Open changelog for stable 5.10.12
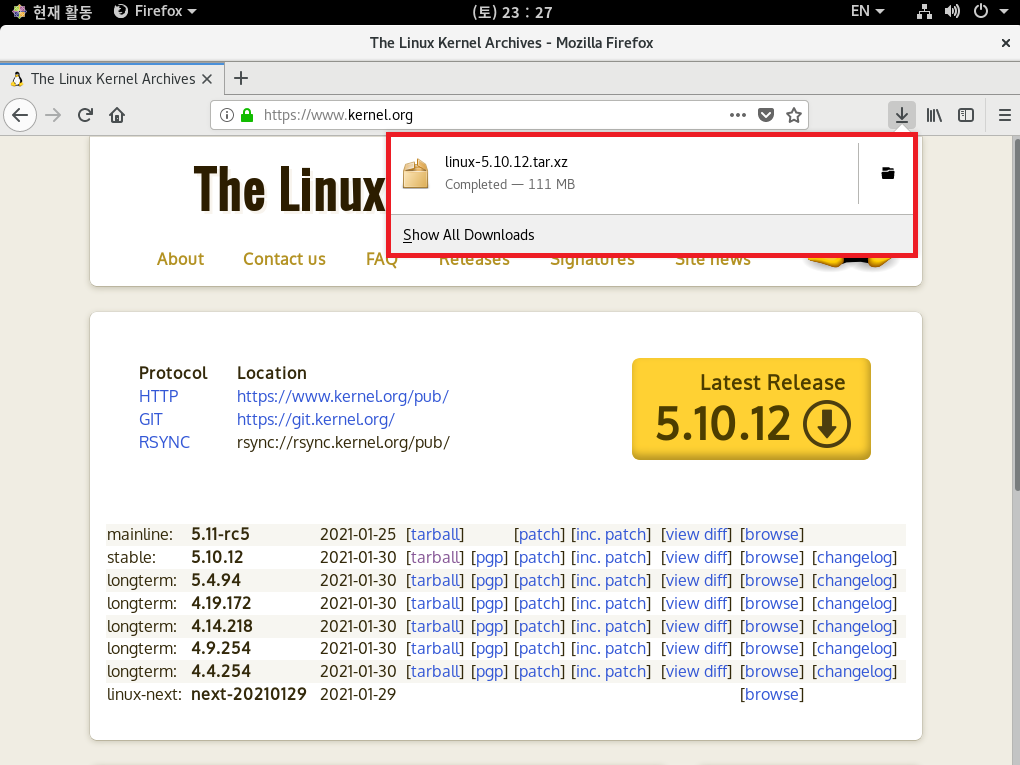The width and height of the screenshot is (1020, 765). (x=854, y=557)
